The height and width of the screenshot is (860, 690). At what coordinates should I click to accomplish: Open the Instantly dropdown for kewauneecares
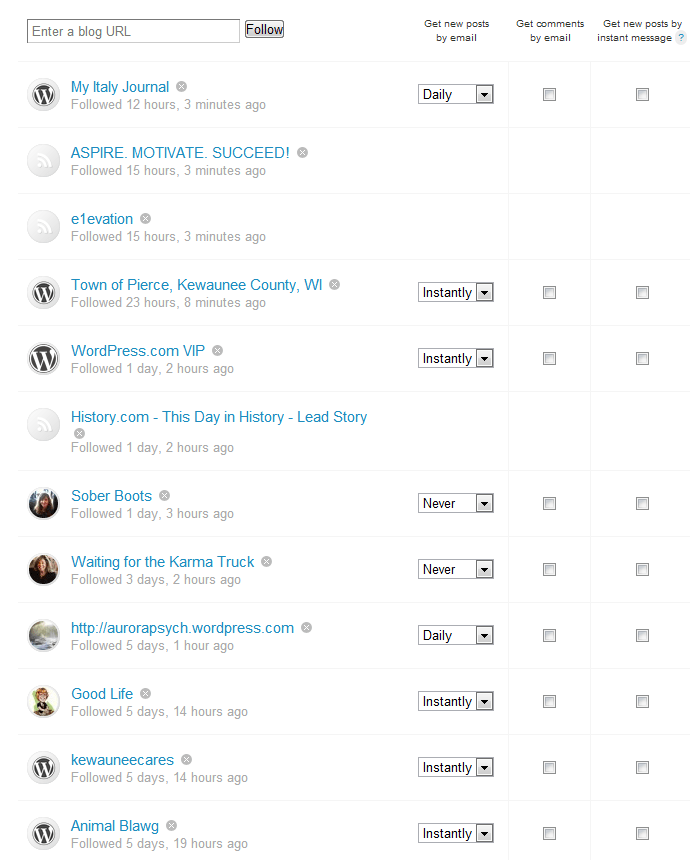click(x=456, y=768)
